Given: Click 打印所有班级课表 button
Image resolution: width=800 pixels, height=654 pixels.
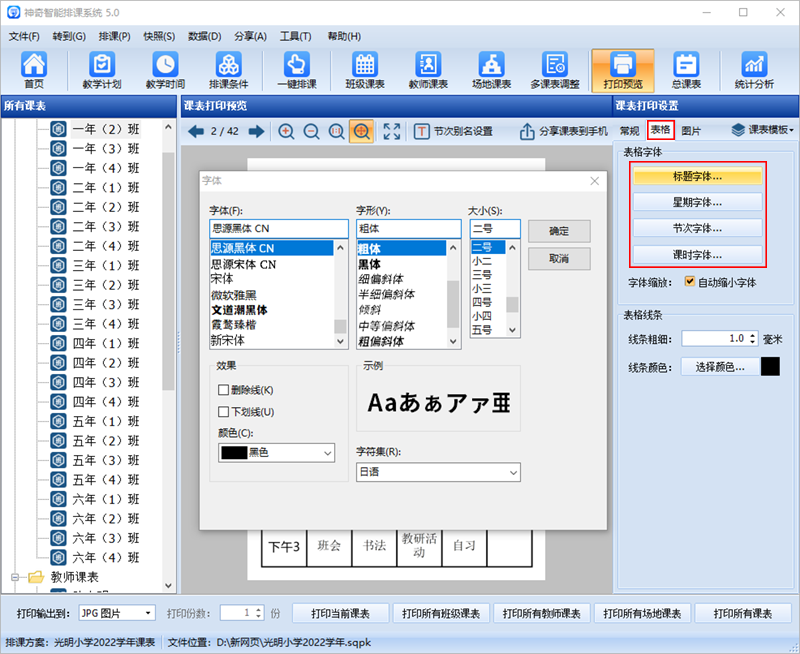Looking at the screenshot, I should pos(441,613).
